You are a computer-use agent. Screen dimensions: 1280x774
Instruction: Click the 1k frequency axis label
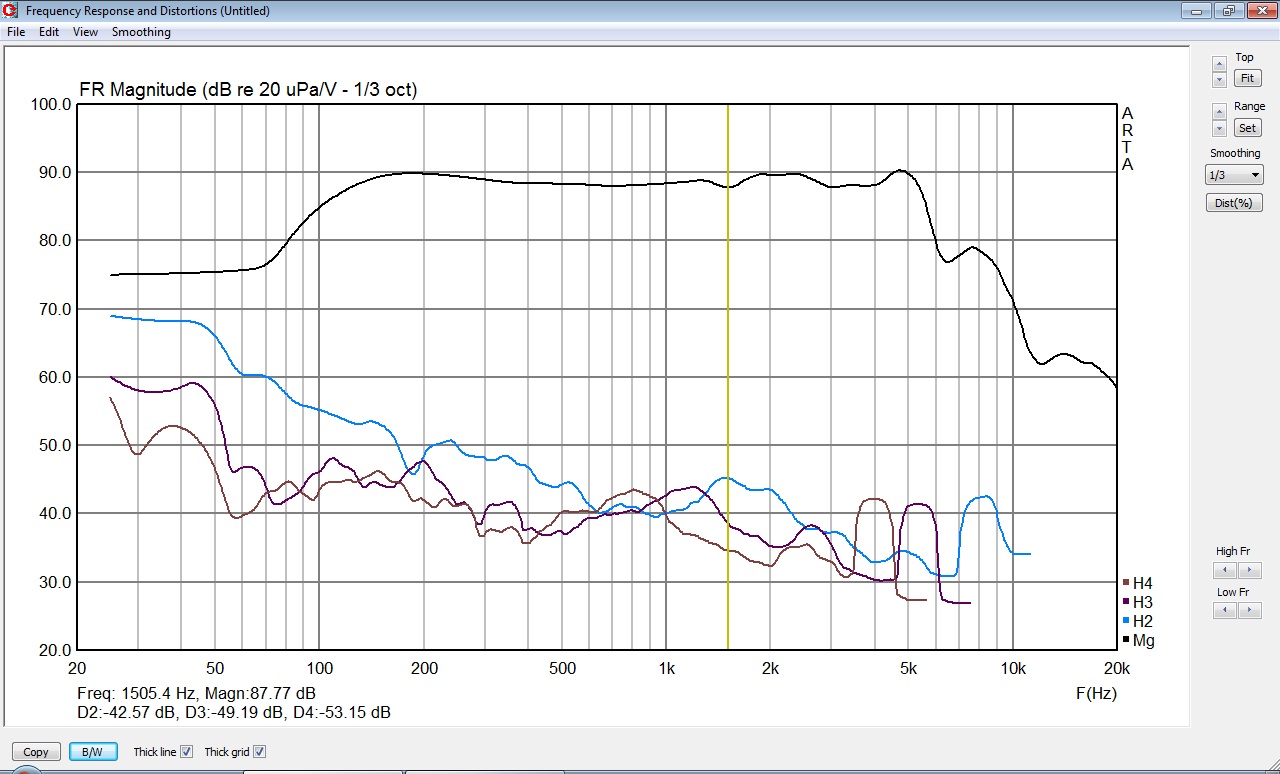tap(666, 668)
